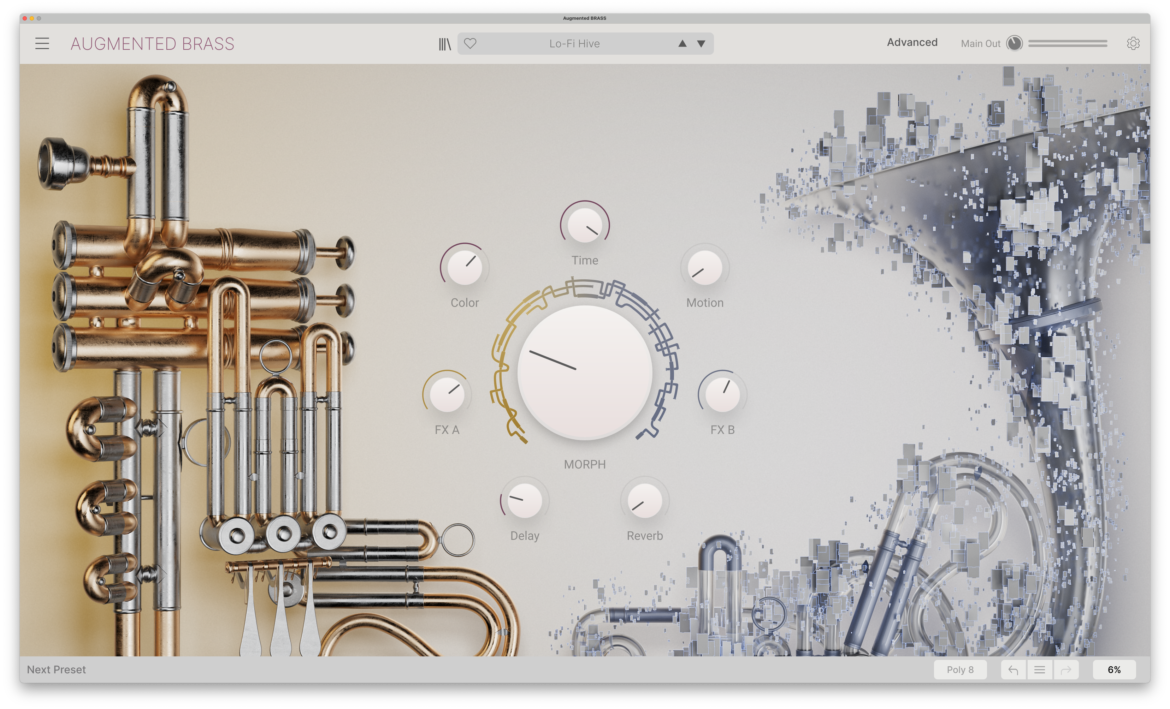
Task: Switch to the Advanced view
Action: click(912, 43)
